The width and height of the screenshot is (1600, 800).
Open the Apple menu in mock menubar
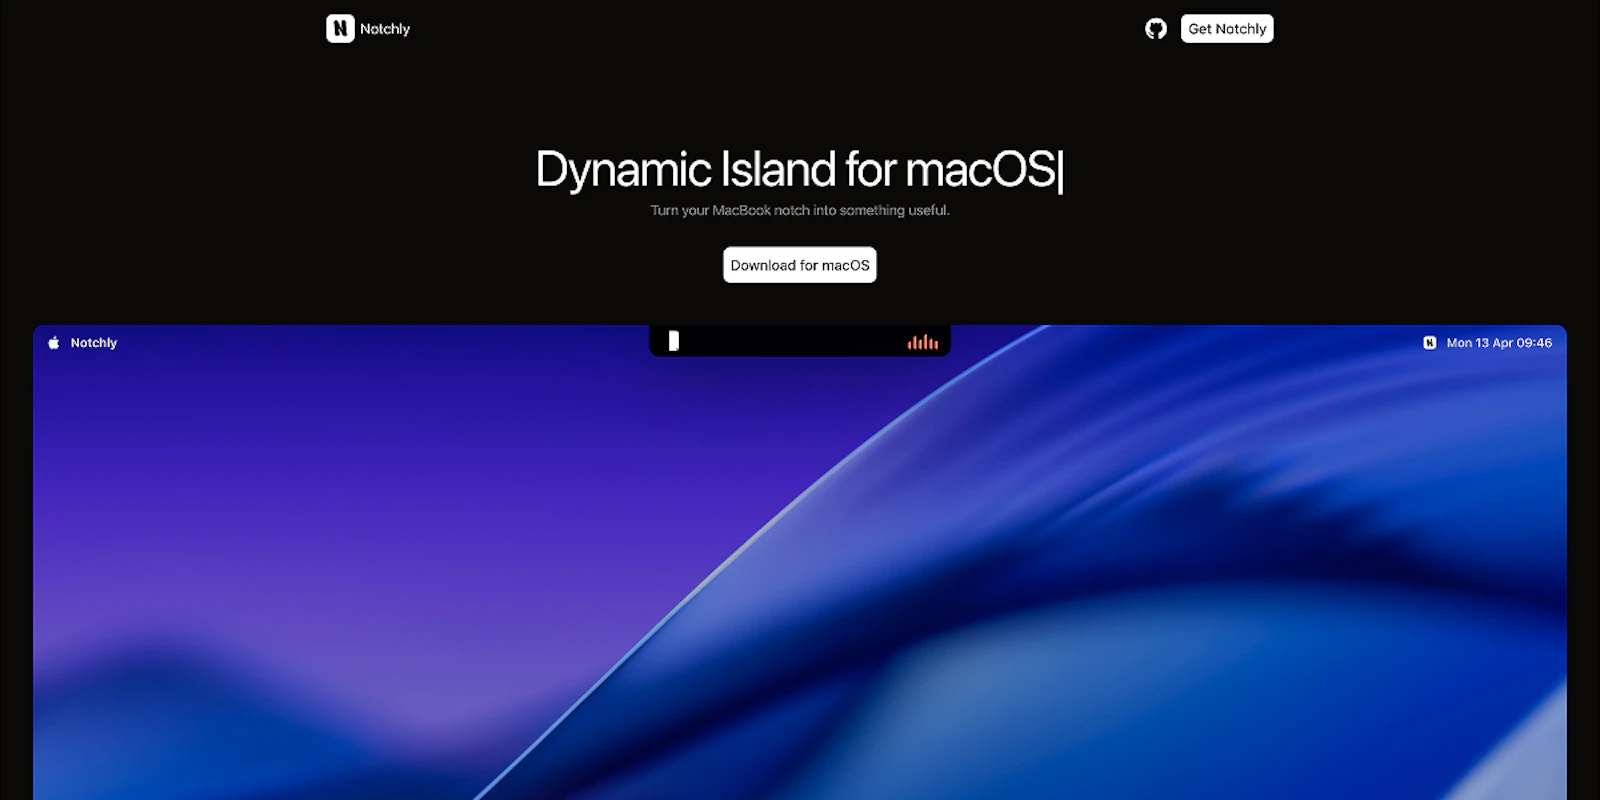pyautogui.click(x=54, y=342)
